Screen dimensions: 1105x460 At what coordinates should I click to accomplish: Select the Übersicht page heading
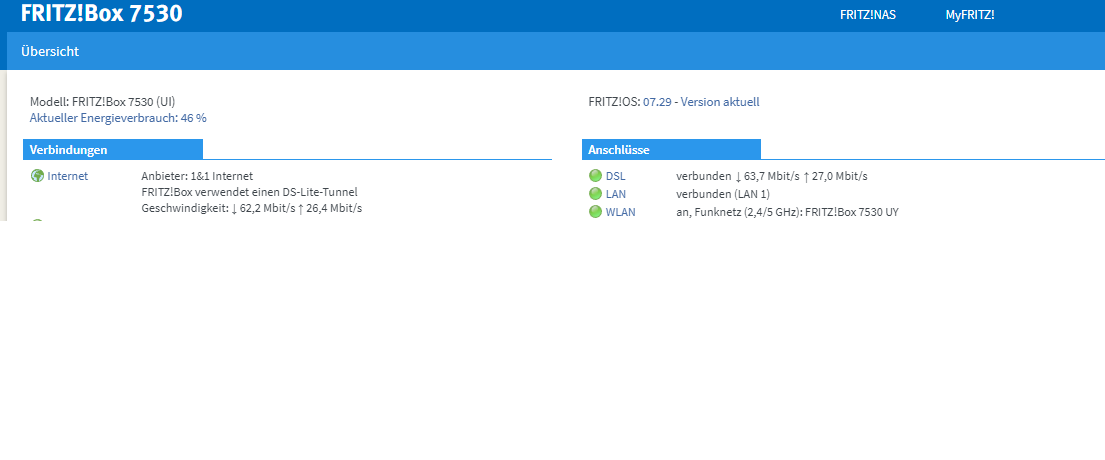click(50, 51)
